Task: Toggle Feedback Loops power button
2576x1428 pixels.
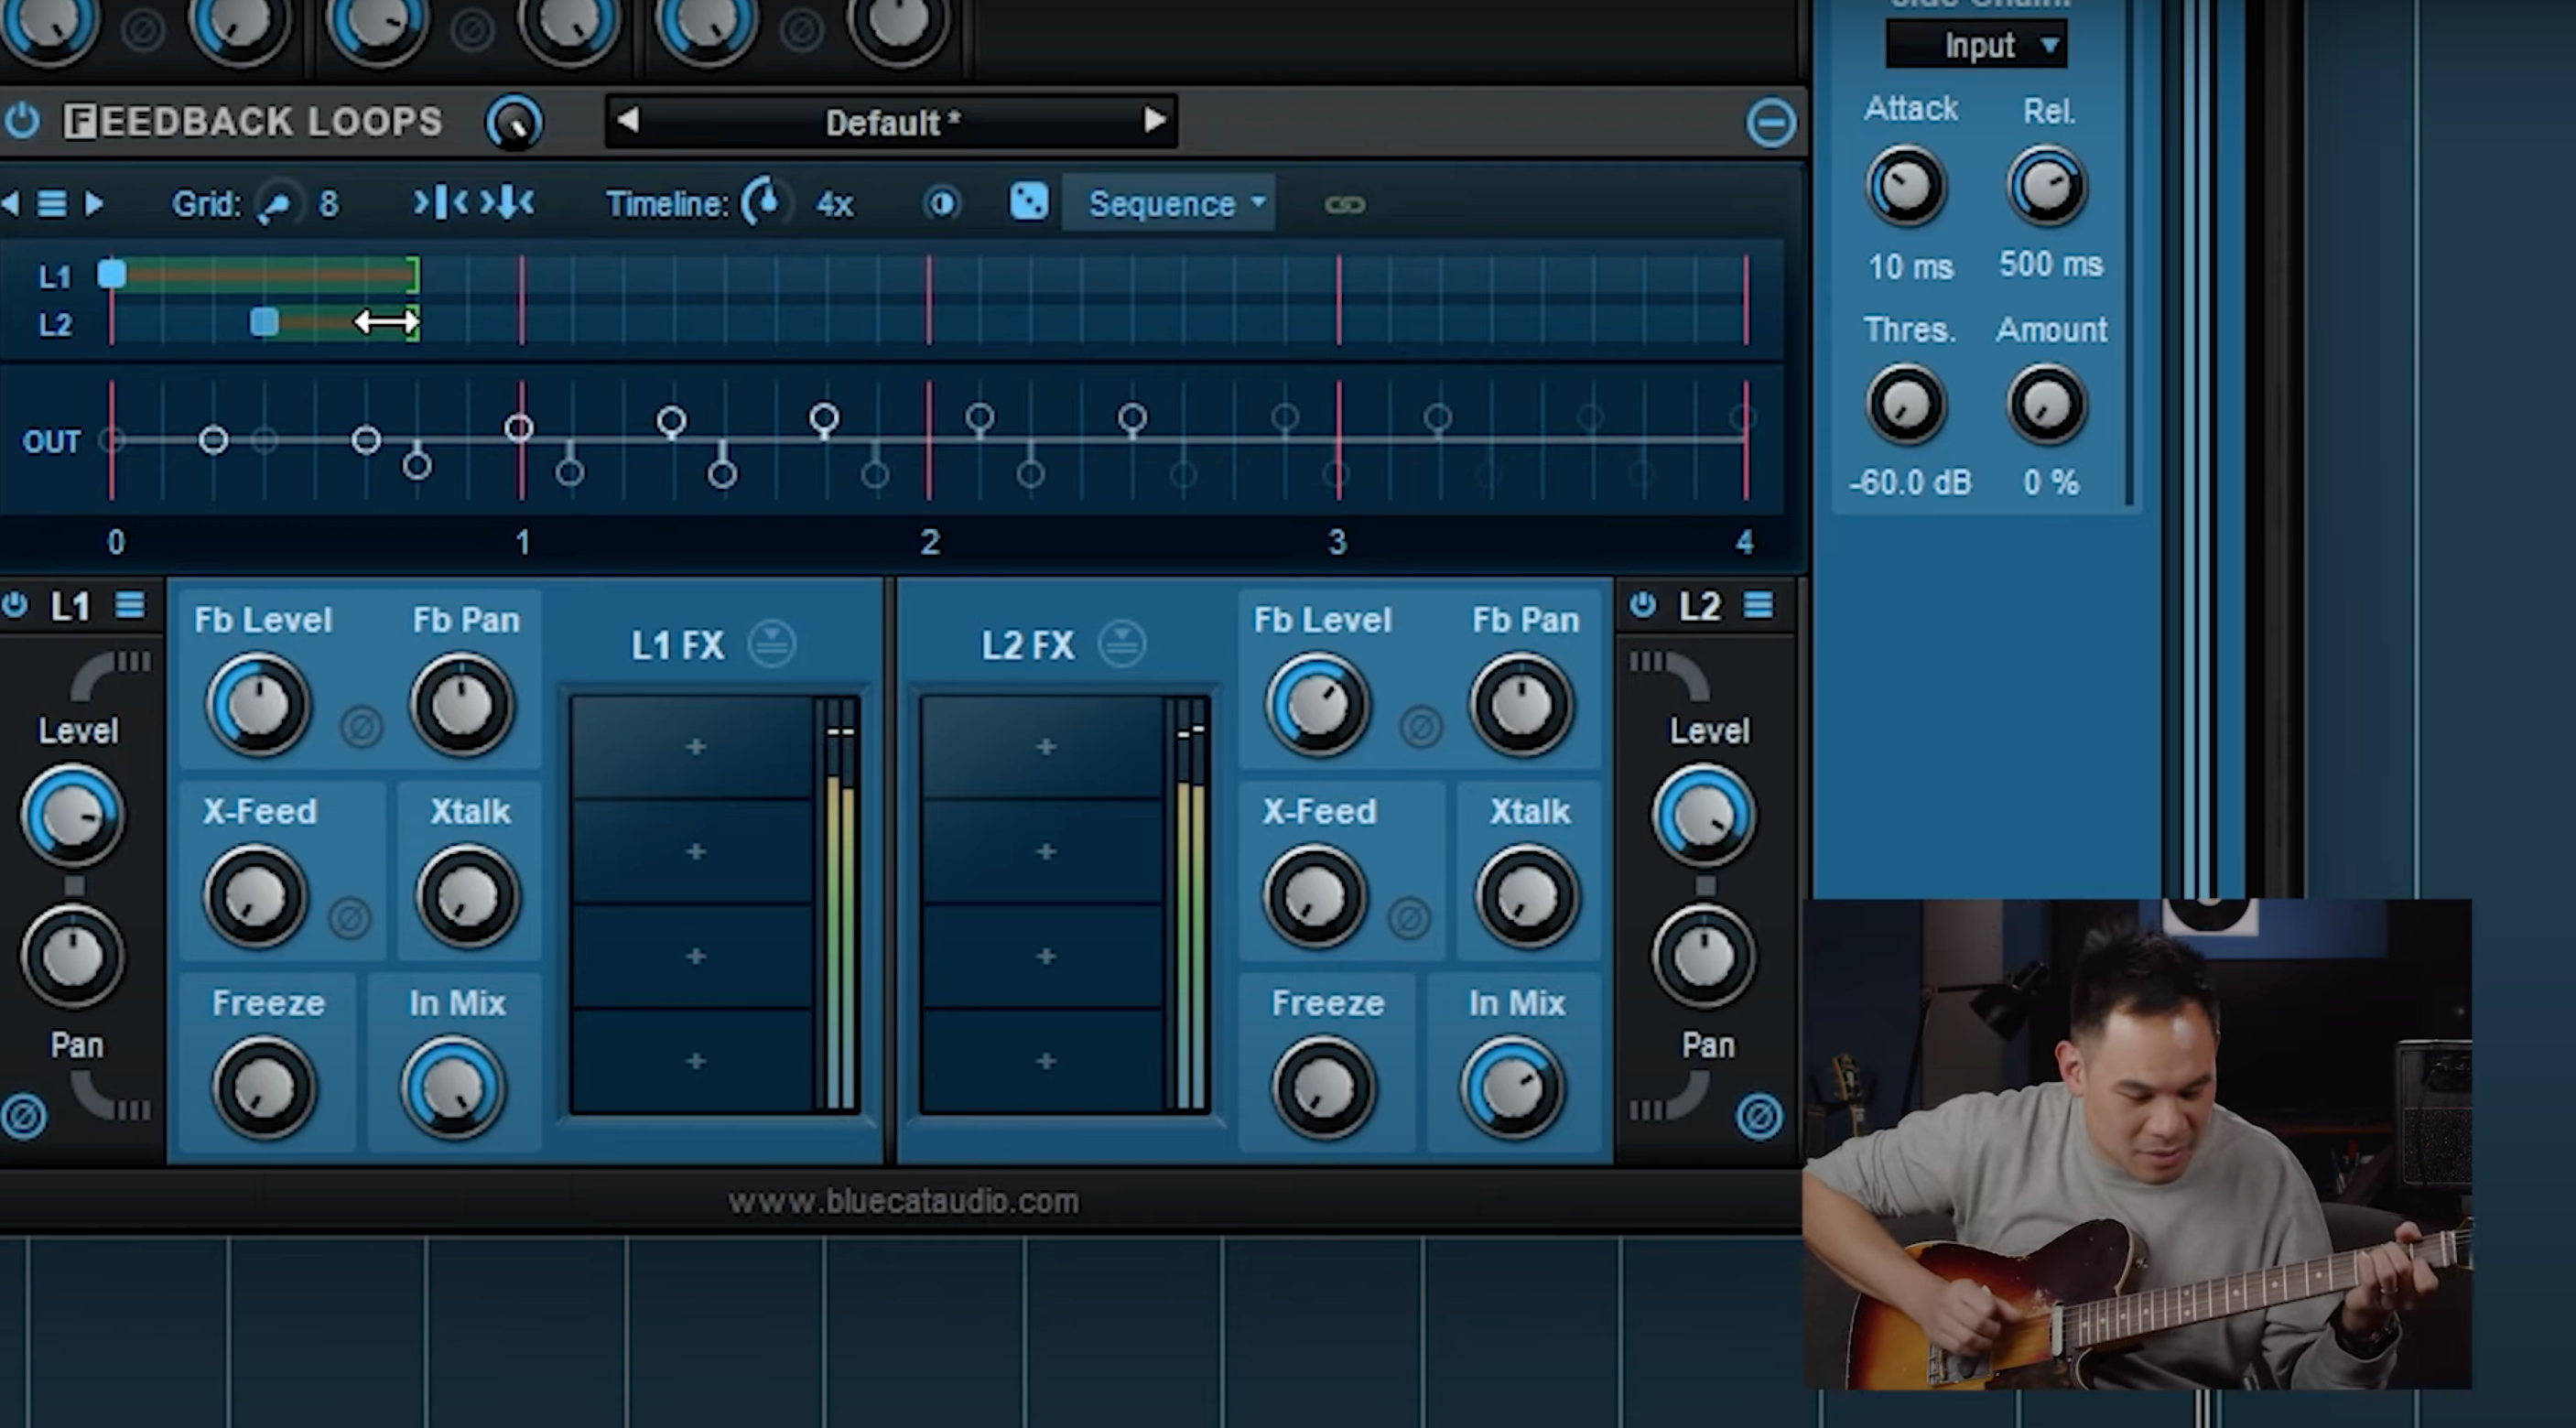Action: (x=22, y=121)
